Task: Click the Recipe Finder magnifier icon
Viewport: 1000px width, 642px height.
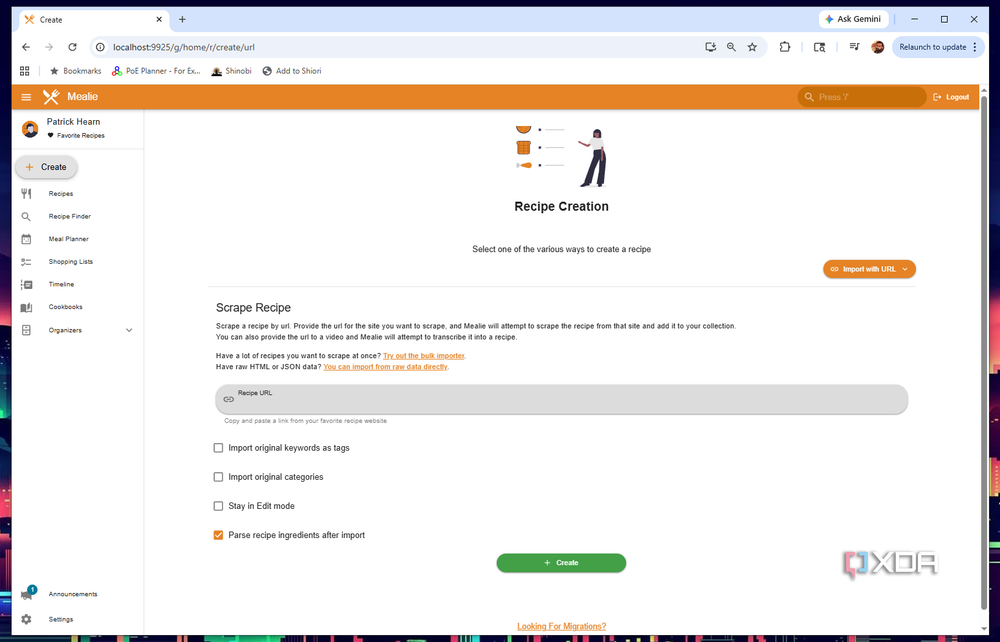Action: coord(26,217)
